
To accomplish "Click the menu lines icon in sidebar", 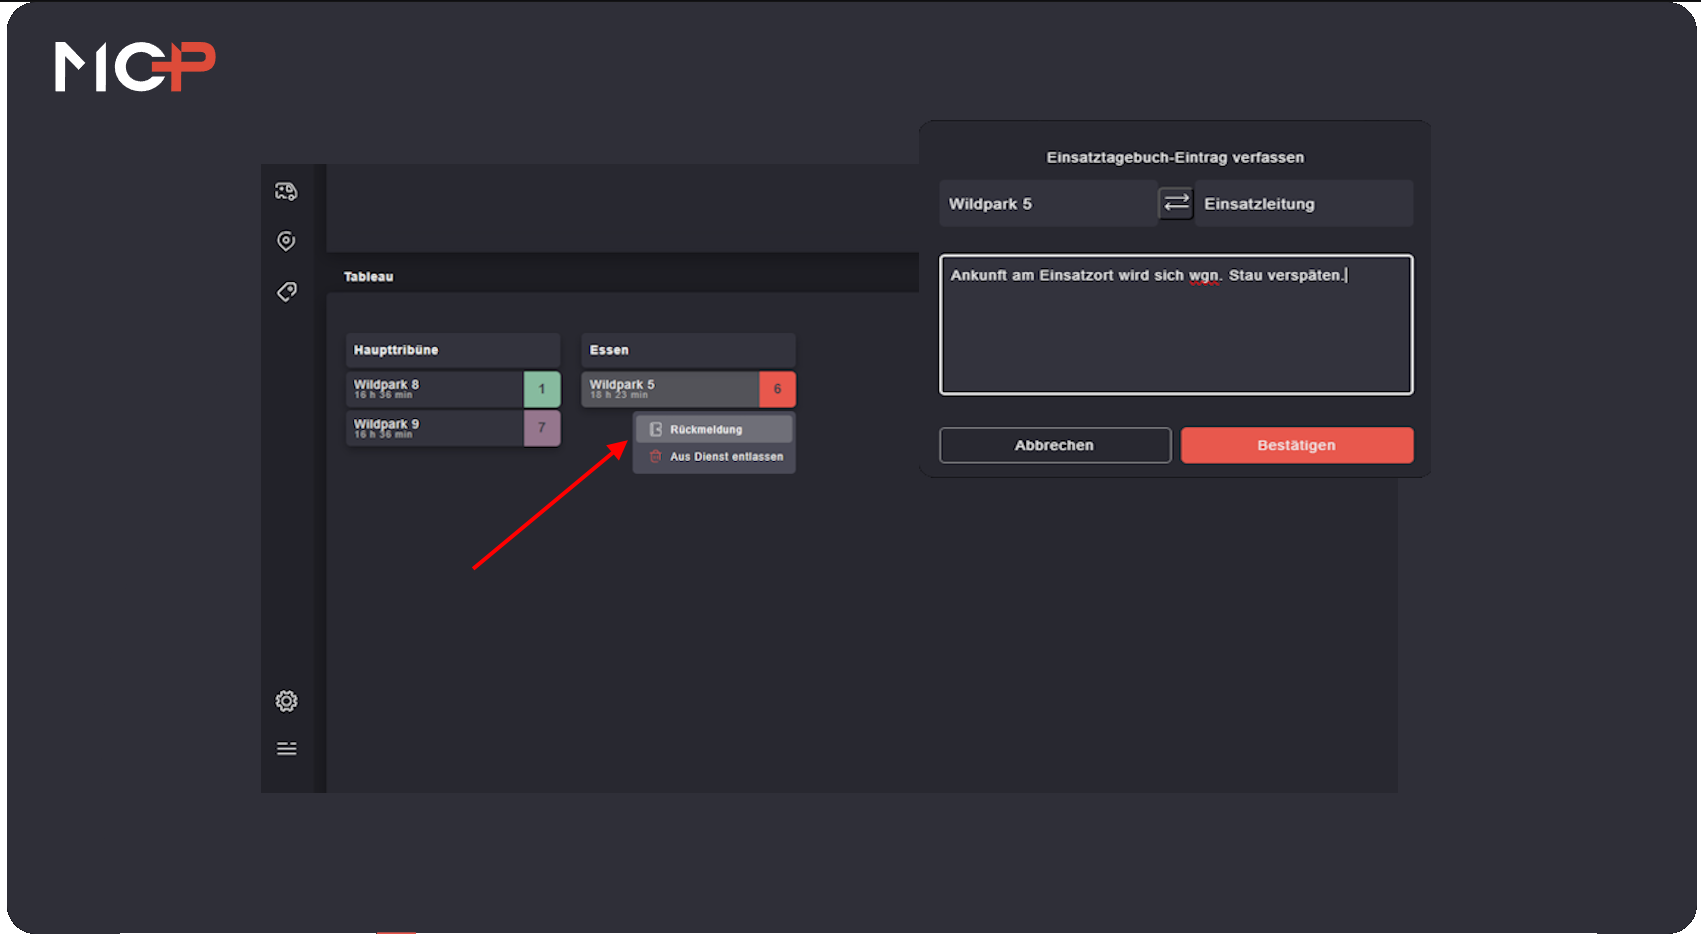I will coord(286,749).
